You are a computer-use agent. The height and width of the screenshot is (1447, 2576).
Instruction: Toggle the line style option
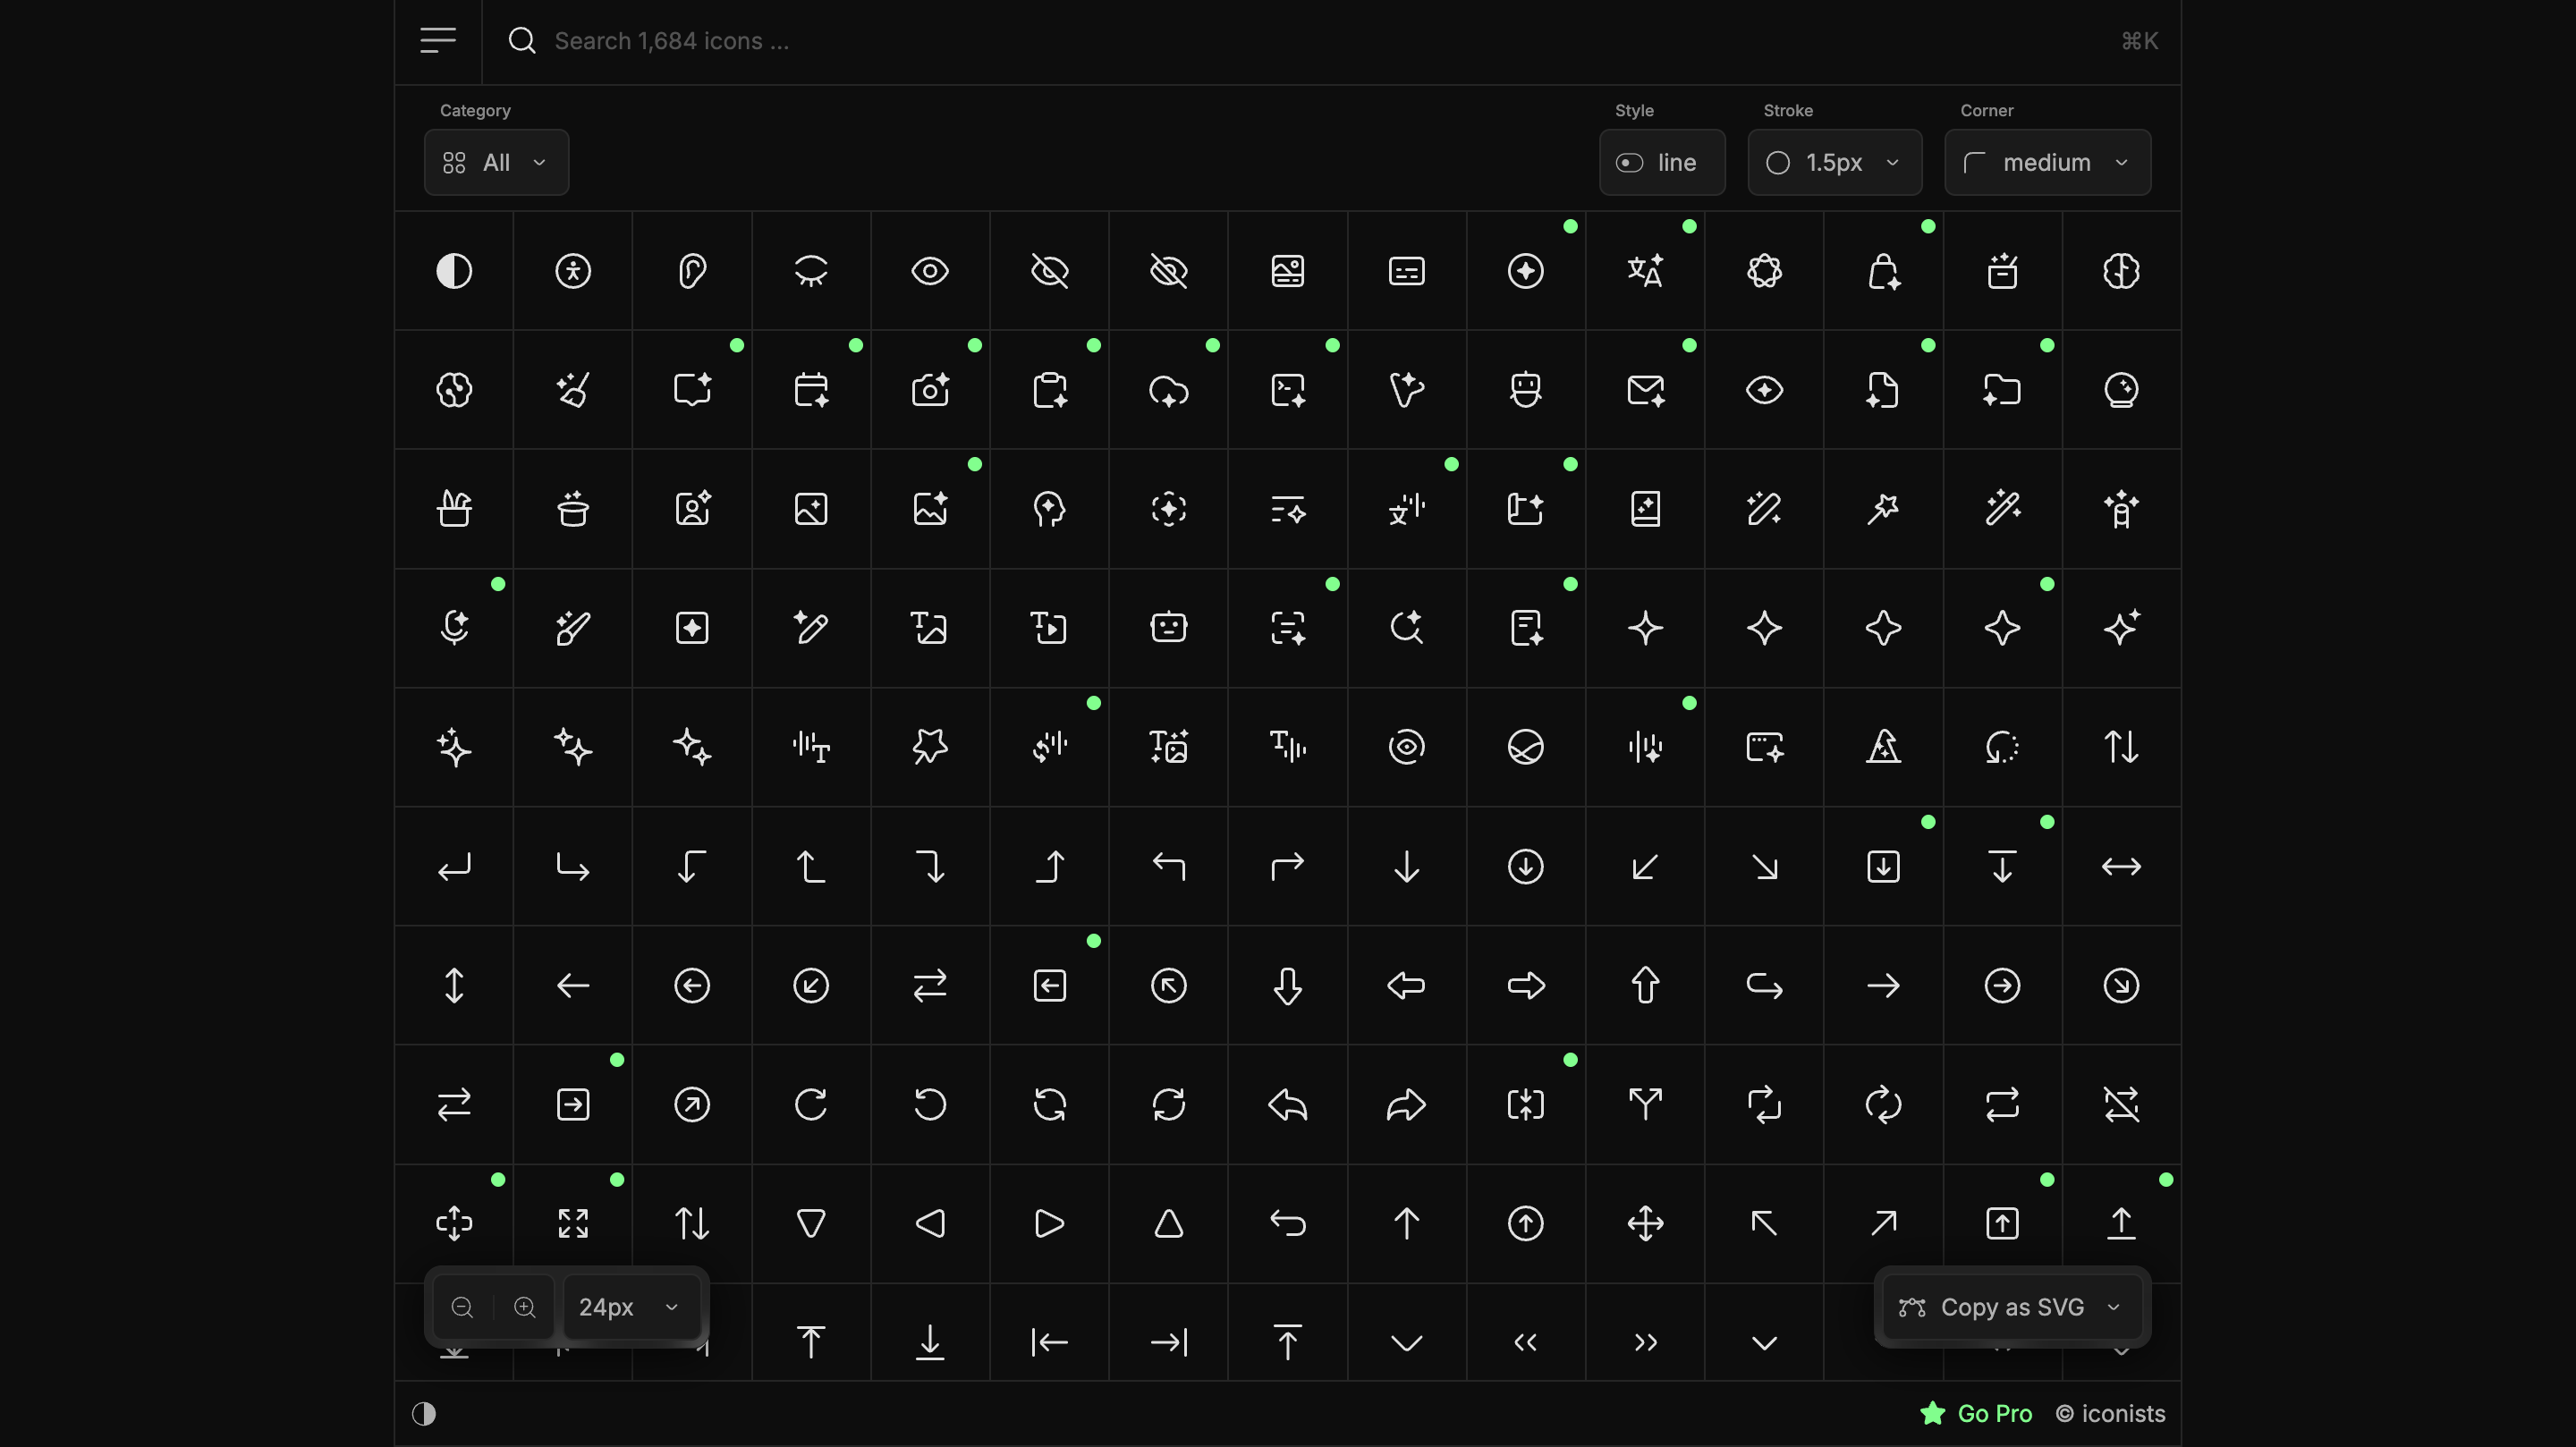[x=1661, y=162]
